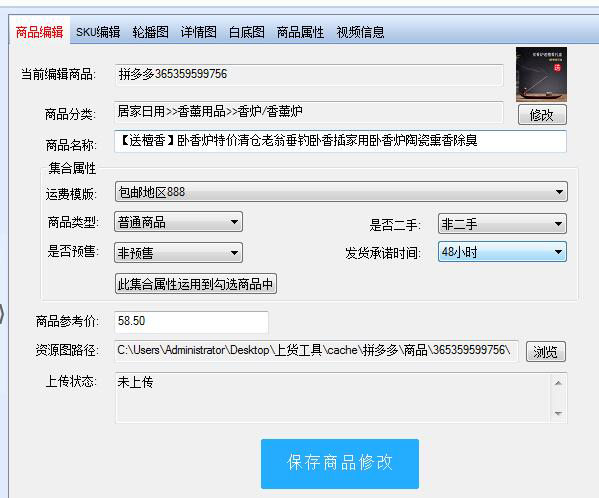
Task: Expand the 运费模版 dropdown
Action: coord(341,192)
